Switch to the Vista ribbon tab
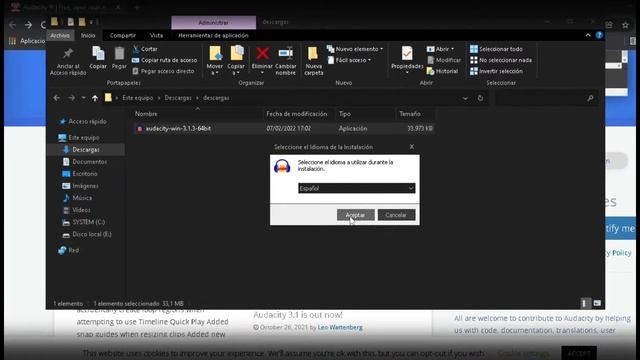640x360 pixels. coord(156,36)
